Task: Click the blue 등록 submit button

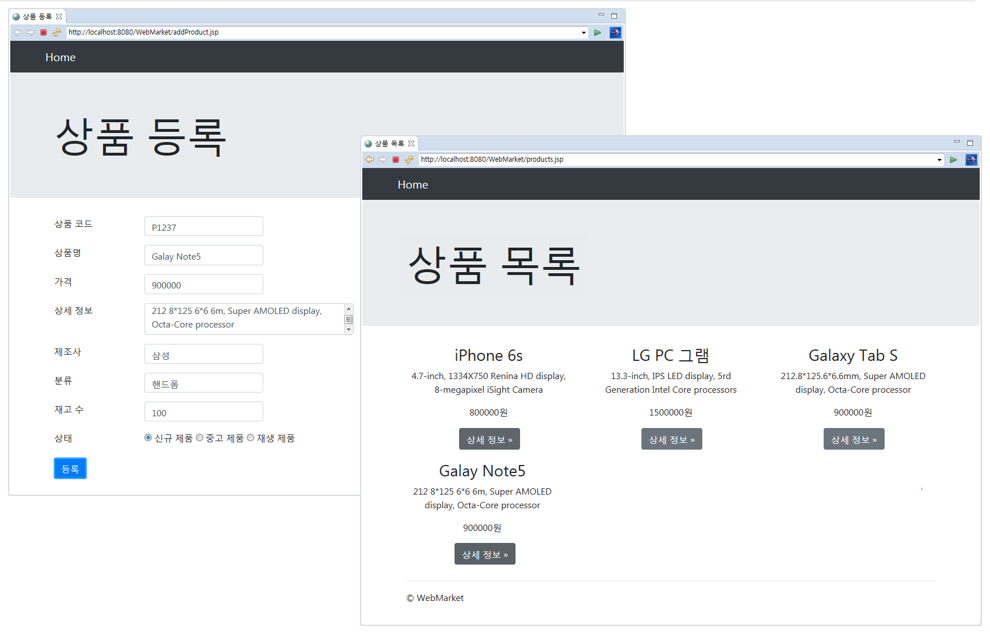Action: pos(70,469)
